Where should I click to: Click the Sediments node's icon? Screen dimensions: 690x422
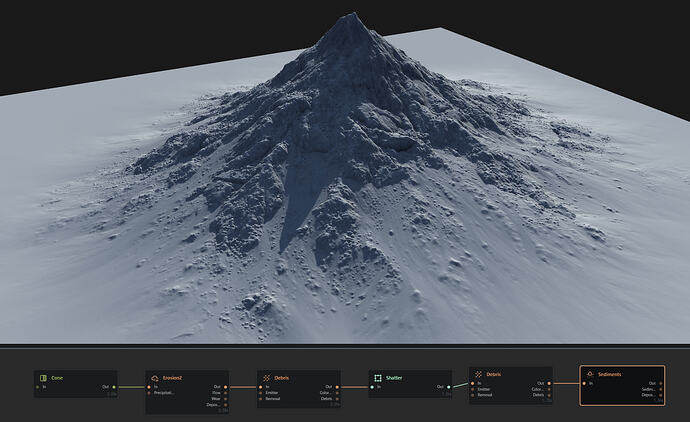coord(590,374)
